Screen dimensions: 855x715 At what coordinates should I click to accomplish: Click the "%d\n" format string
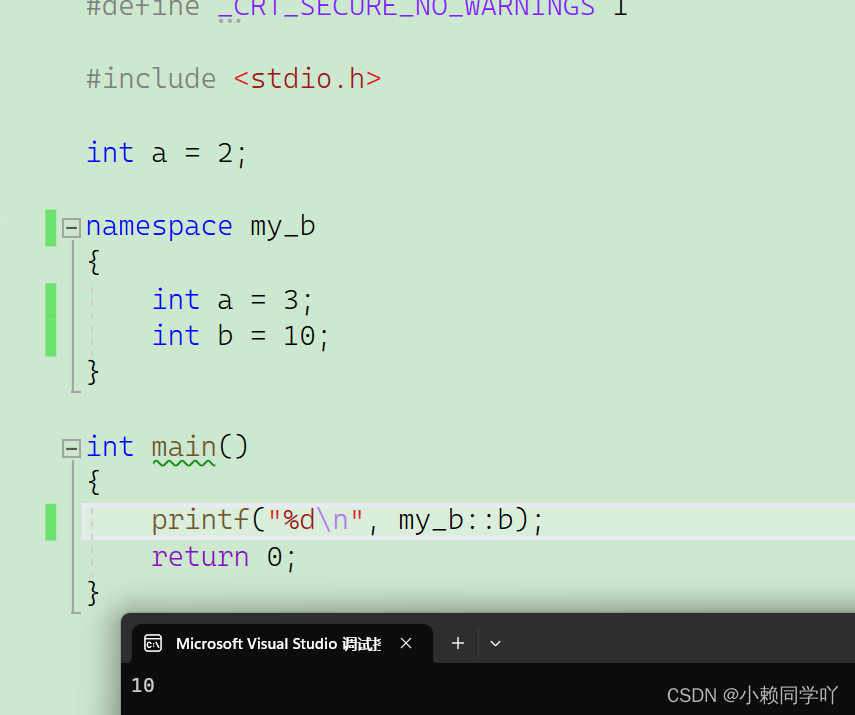(x=315, y=520)
